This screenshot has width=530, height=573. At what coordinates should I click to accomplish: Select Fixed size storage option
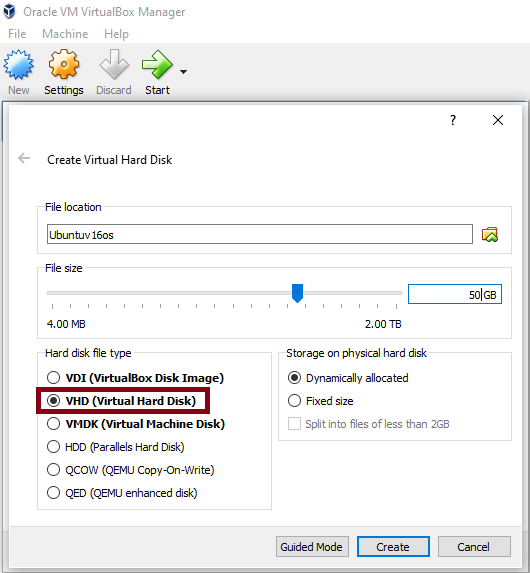(x=321, y=401)
